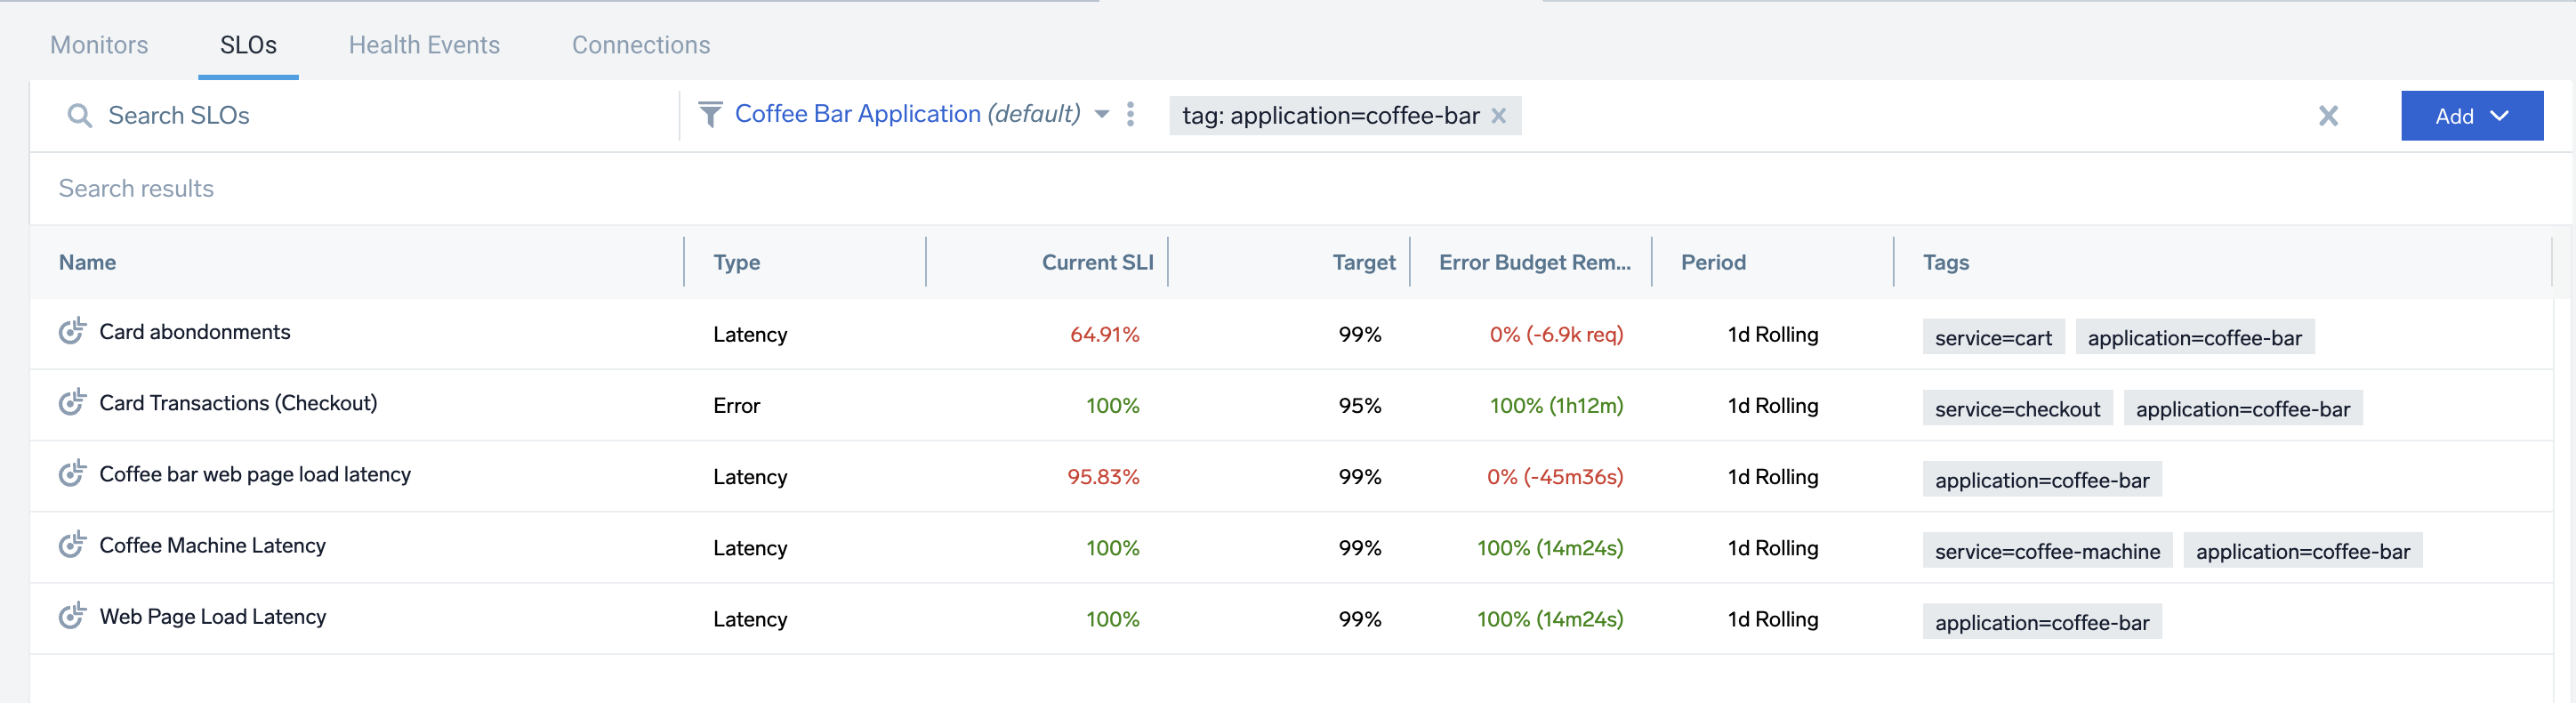The width and height of the screenshot is (2576, 703).
Task: Go to the Connections tab
Action: click(x=641, y=45)
